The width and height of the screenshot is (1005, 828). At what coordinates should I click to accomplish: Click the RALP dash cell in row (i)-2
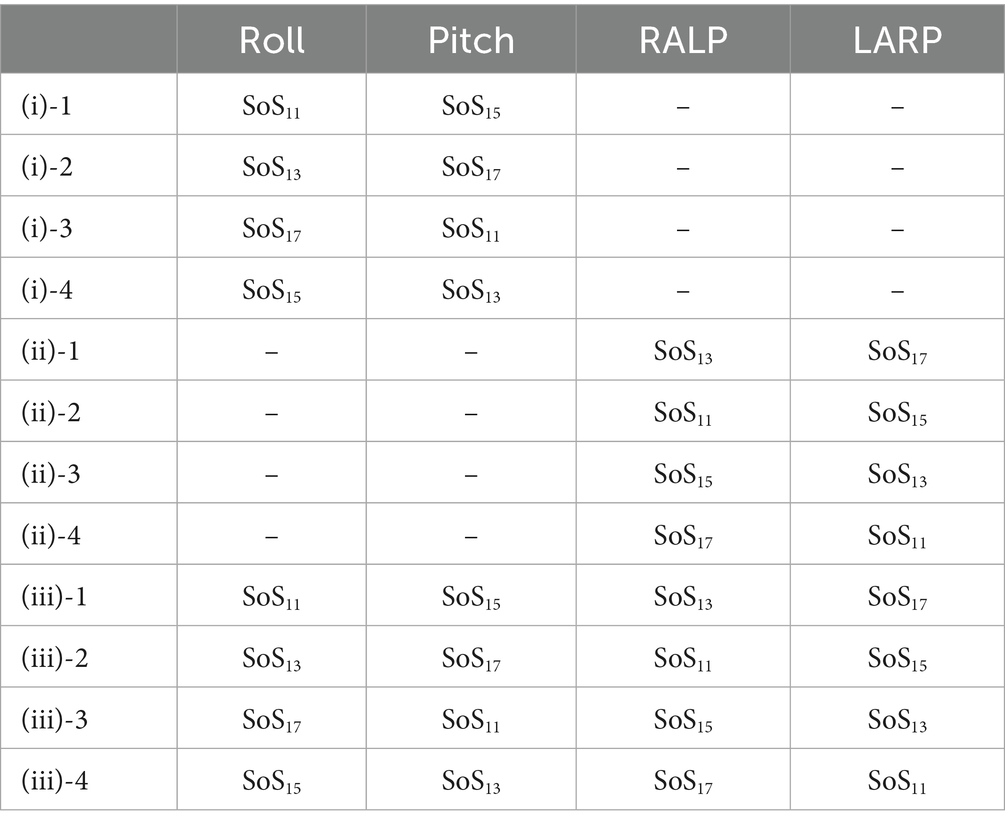point(683,168)
